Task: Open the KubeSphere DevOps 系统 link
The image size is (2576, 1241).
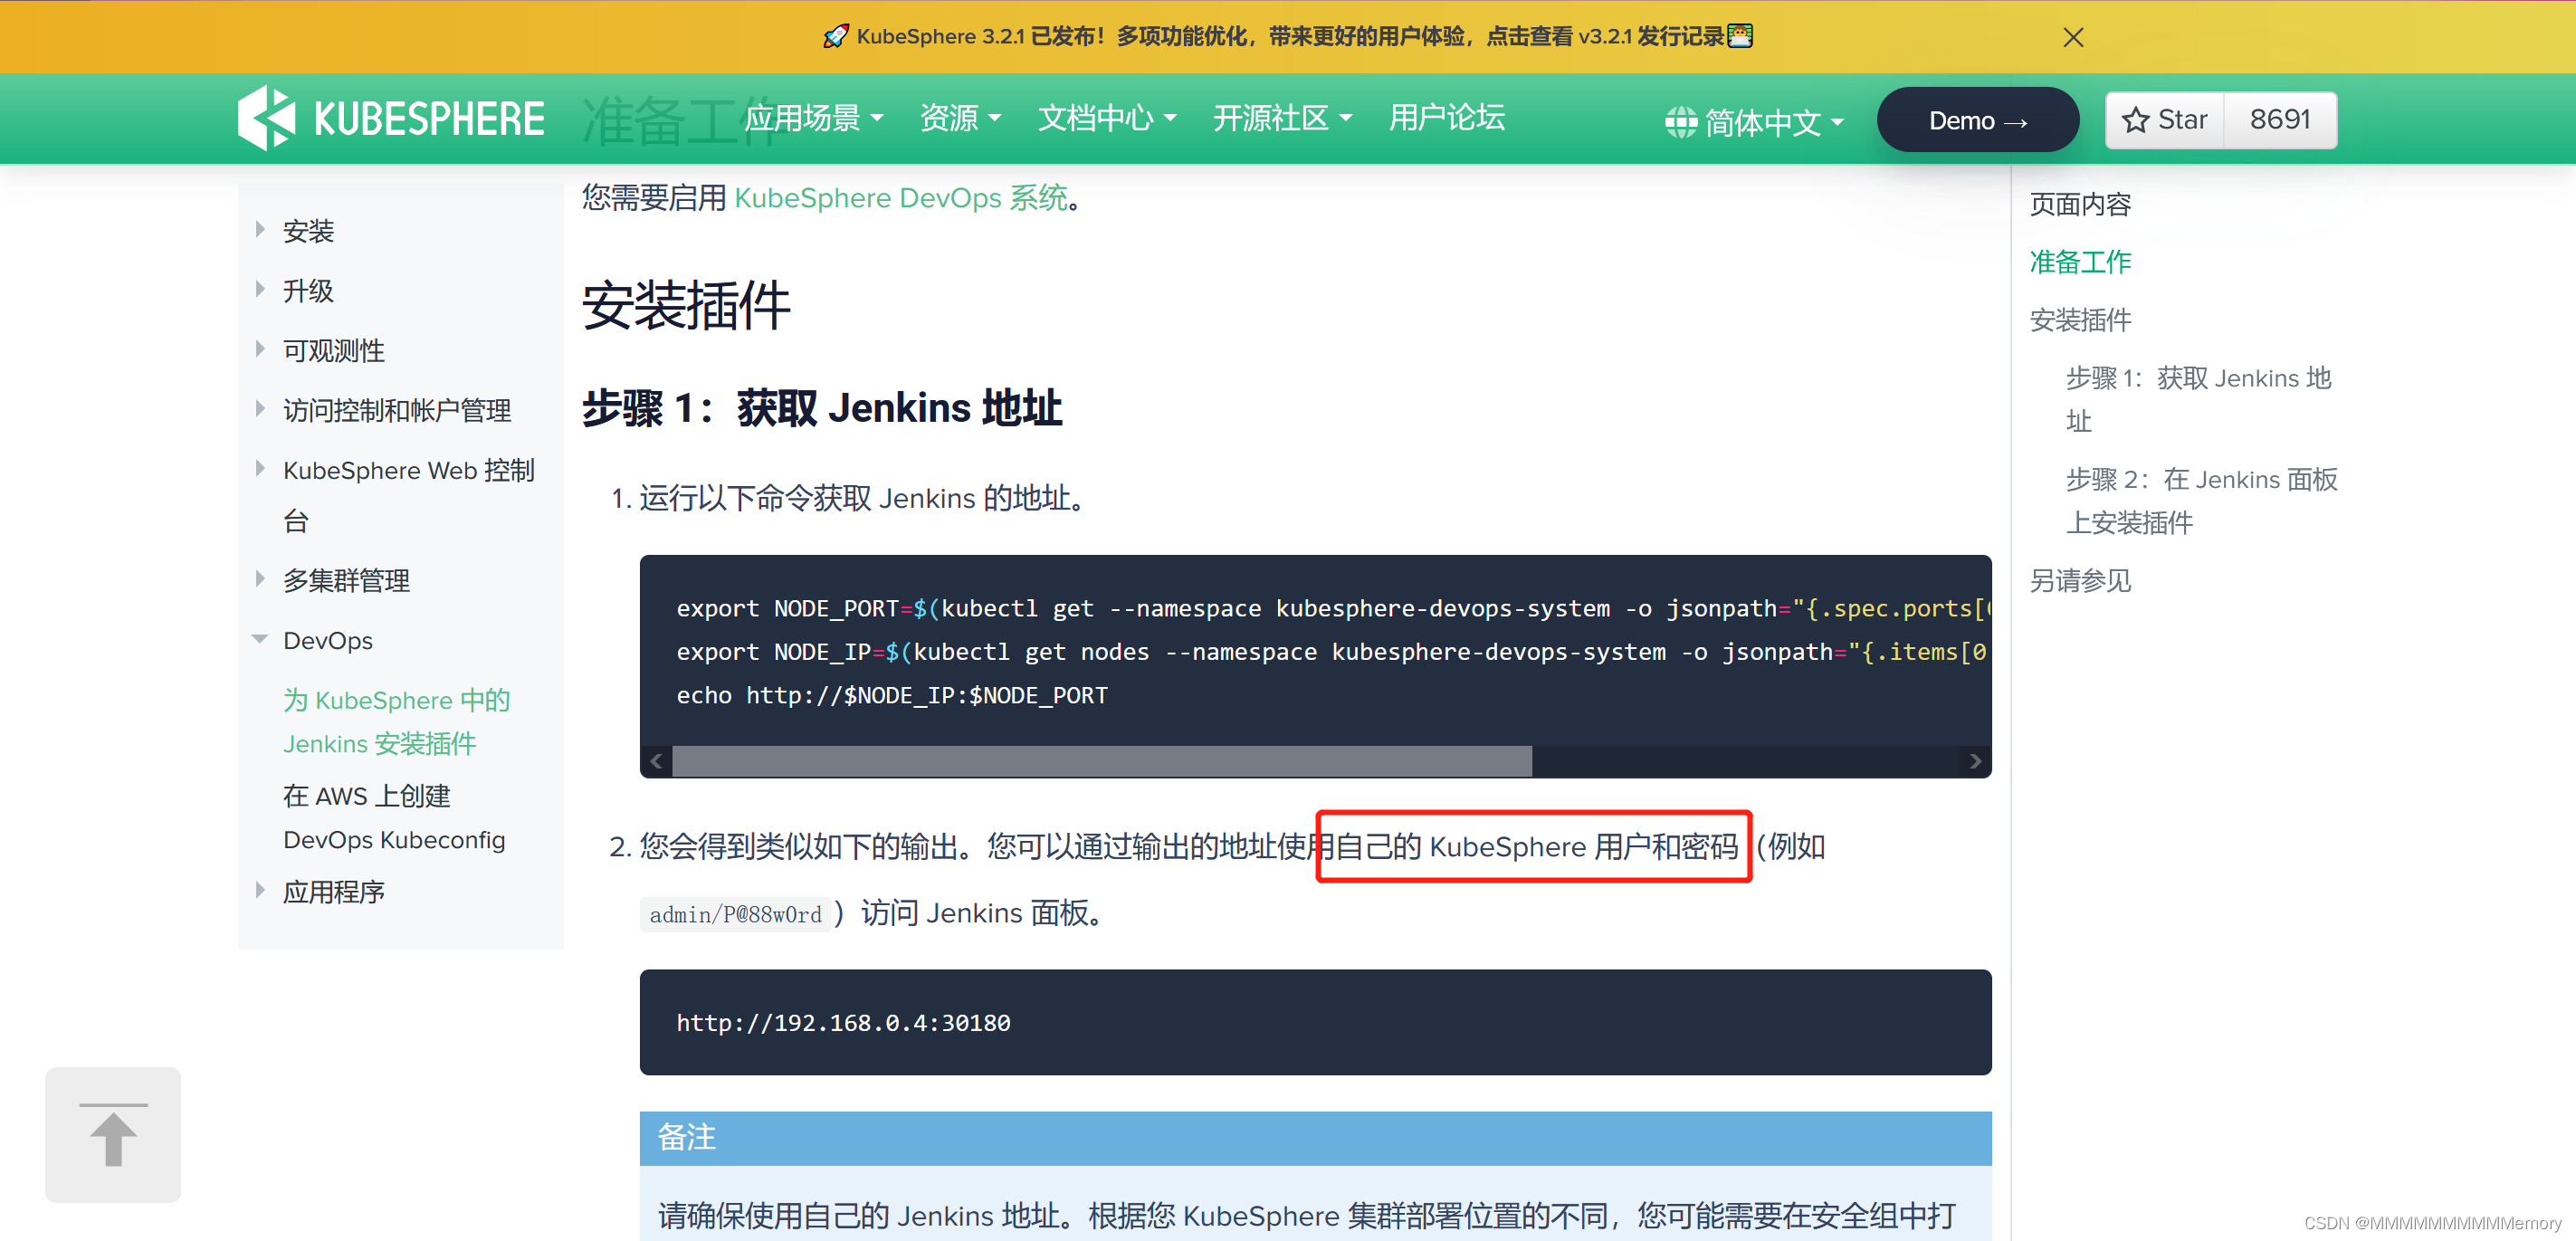Action: coord(901,198)
